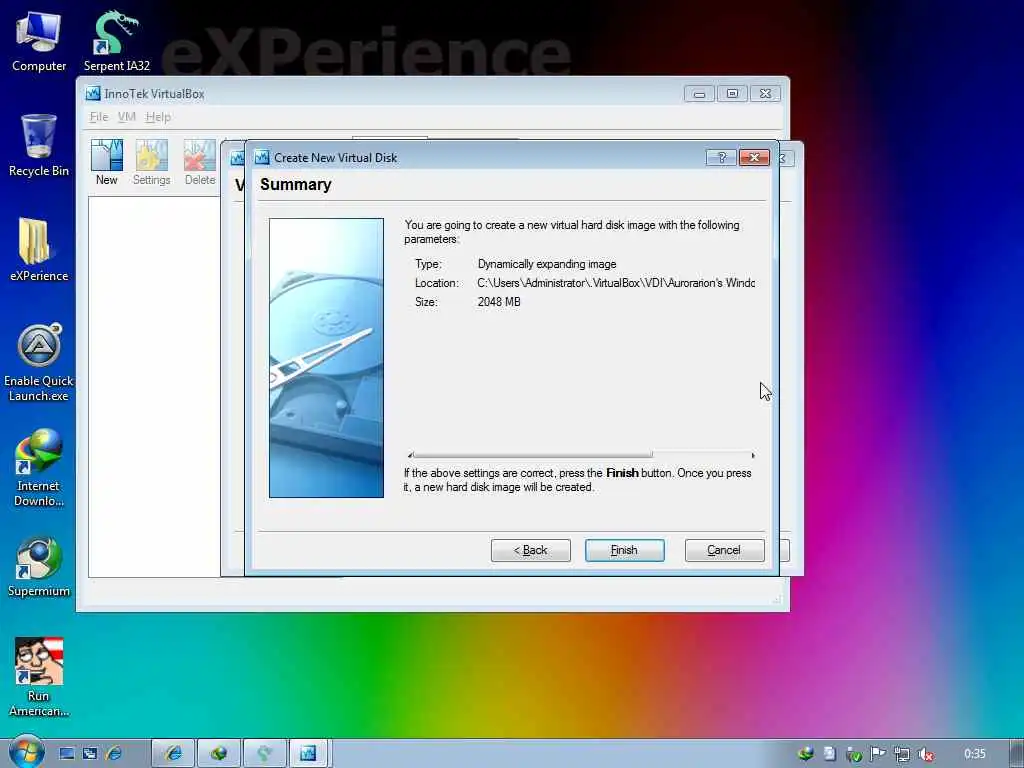
Task: Select the Enable Quick Launch.exe icon
Action: coord(39,363)
